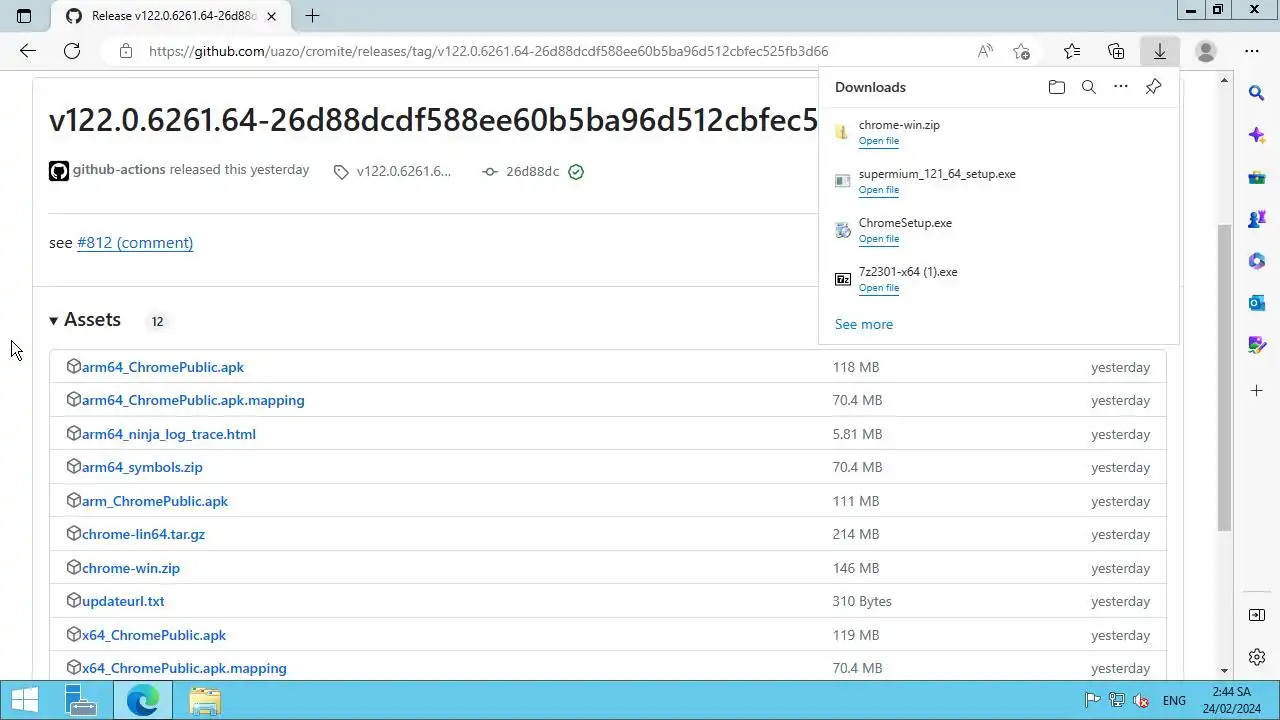Refresh the current page
Viewport: 1280px width, 720px height.
(72, 51)
